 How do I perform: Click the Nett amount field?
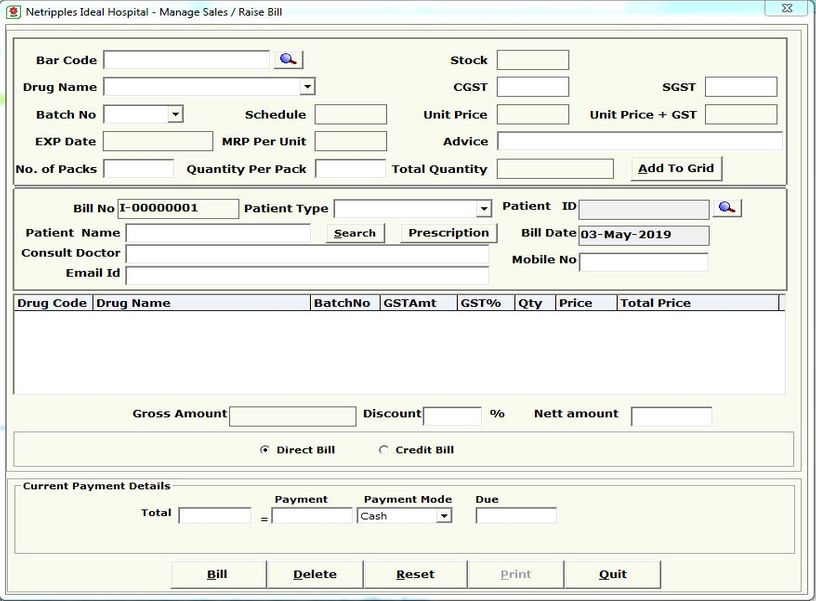click(671, 417)
